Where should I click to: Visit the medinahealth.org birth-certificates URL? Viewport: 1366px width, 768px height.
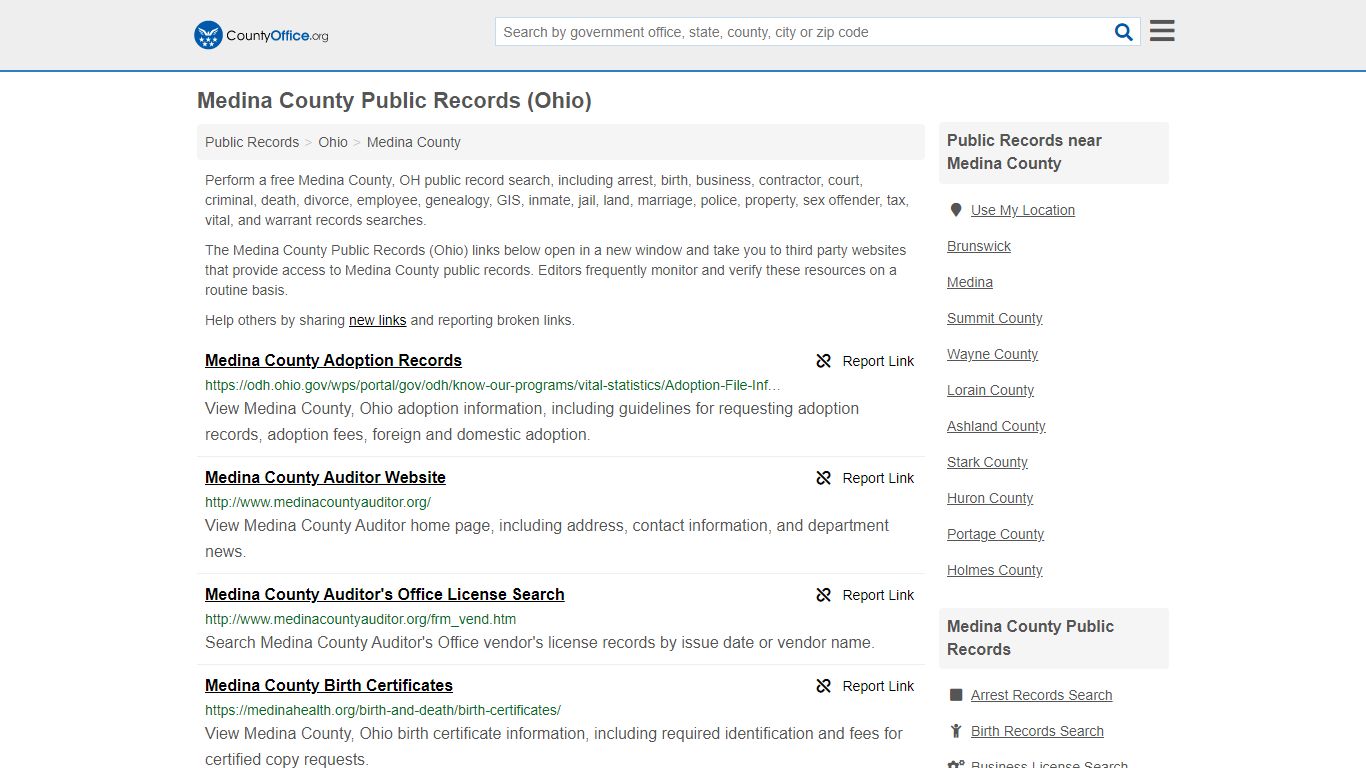tap(383, 710)
